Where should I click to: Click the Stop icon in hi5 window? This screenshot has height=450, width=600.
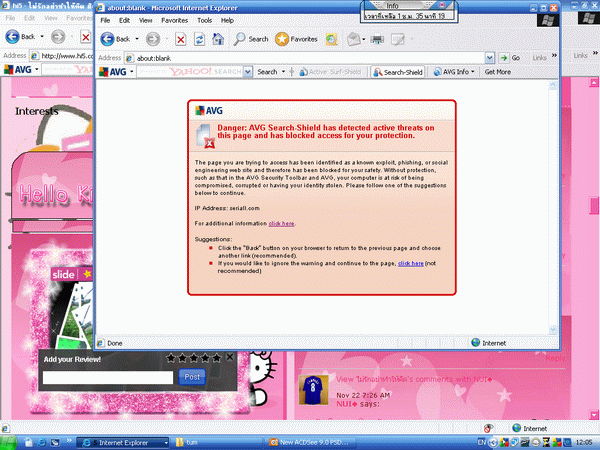click(86, 37)
